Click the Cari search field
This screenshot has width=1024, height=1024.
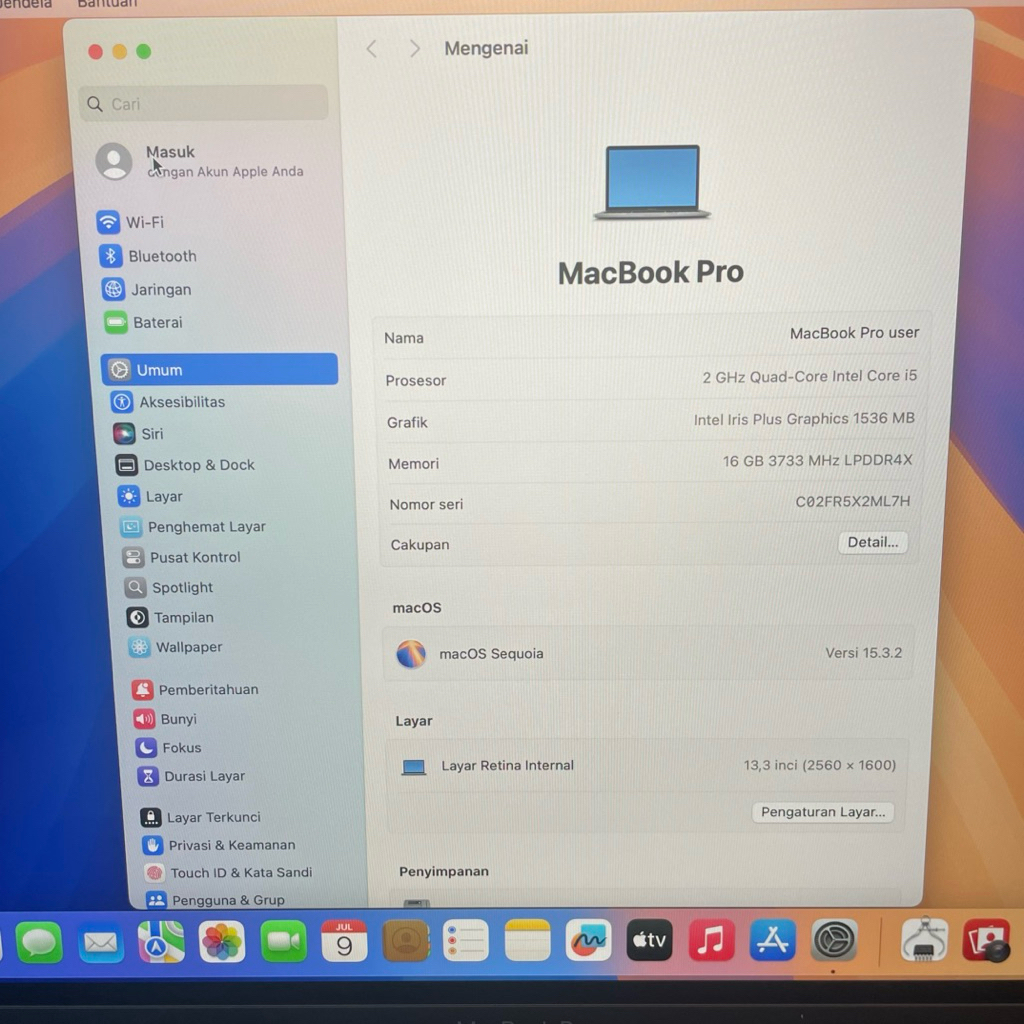[x=204, y=104]
